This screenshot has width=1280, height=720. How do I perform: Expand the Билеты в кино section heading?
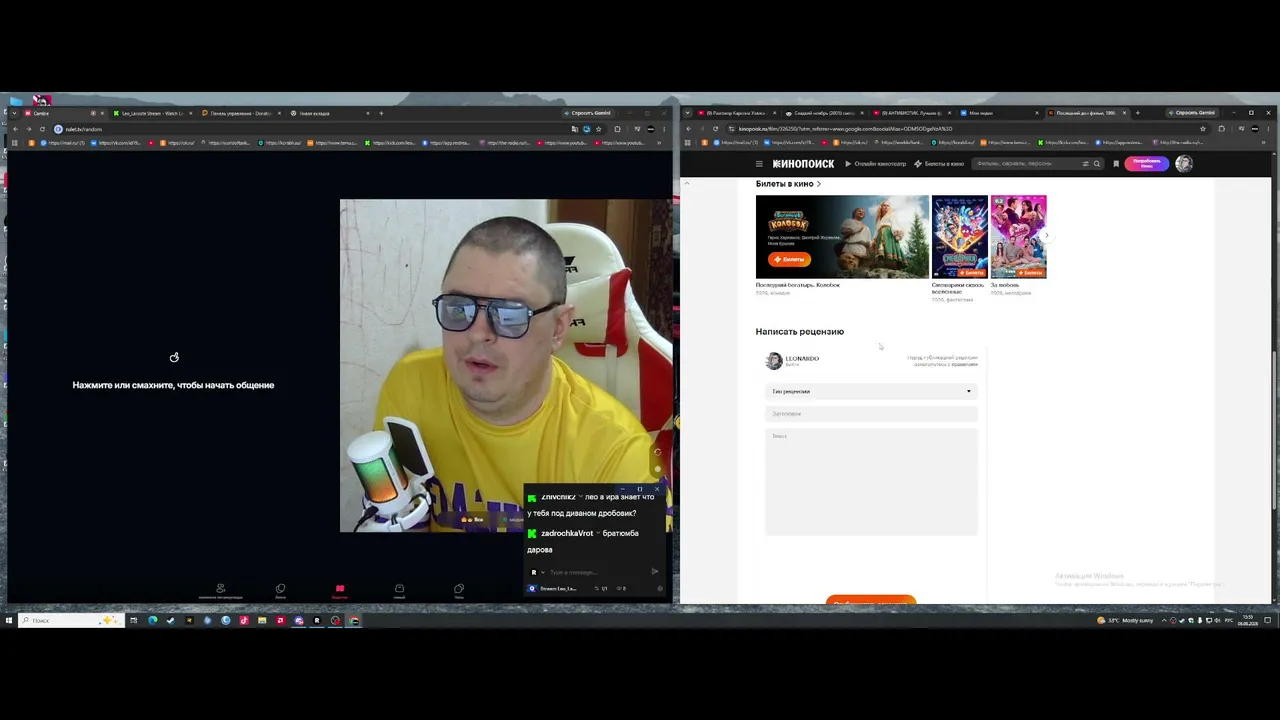coord(788,184)
